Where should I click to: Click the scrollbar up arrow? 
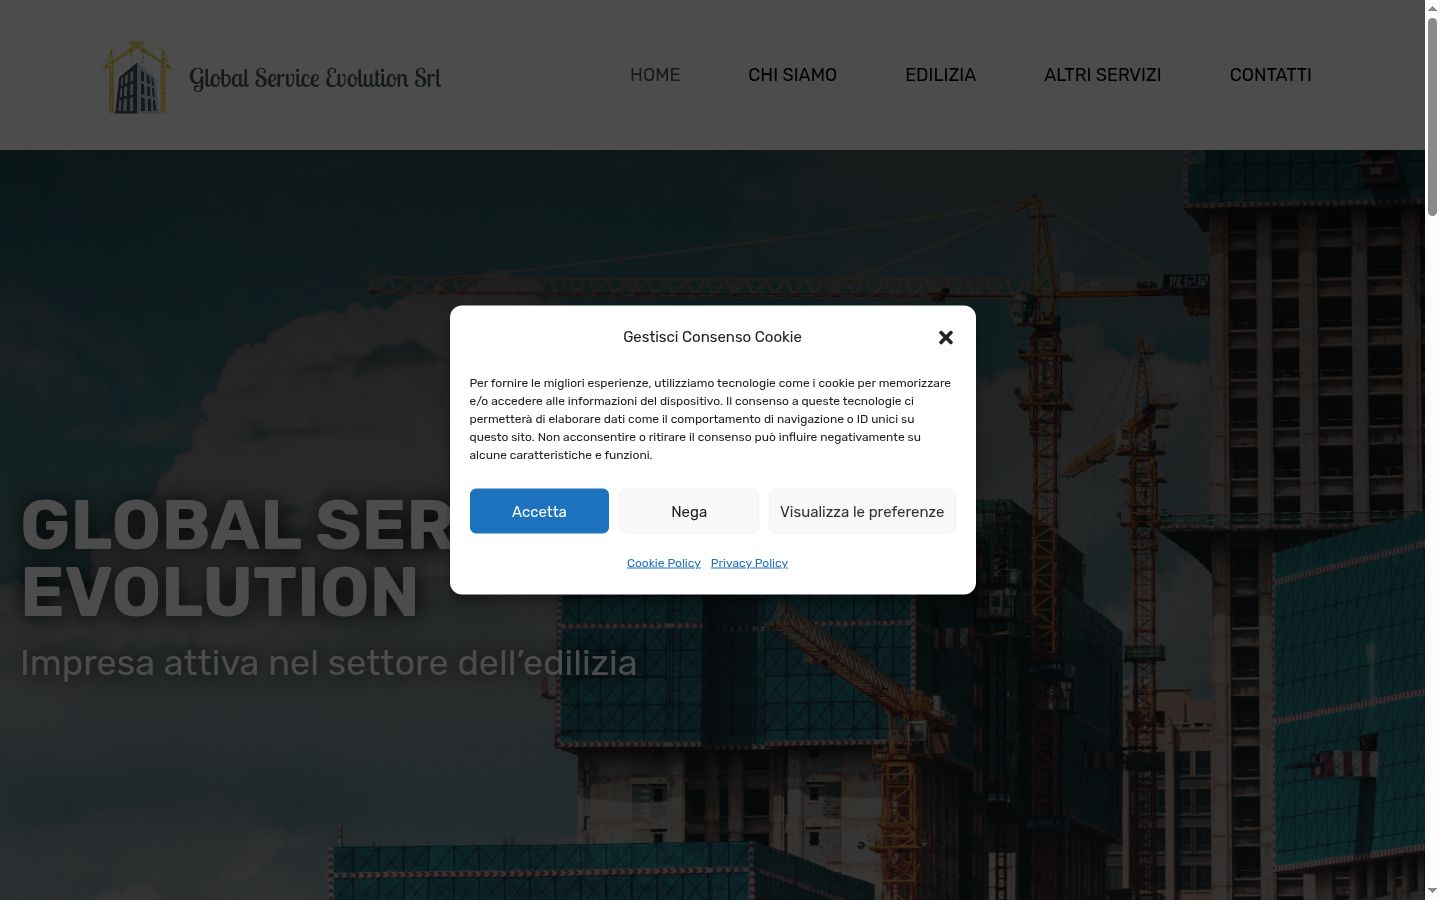click(1432, 7)
